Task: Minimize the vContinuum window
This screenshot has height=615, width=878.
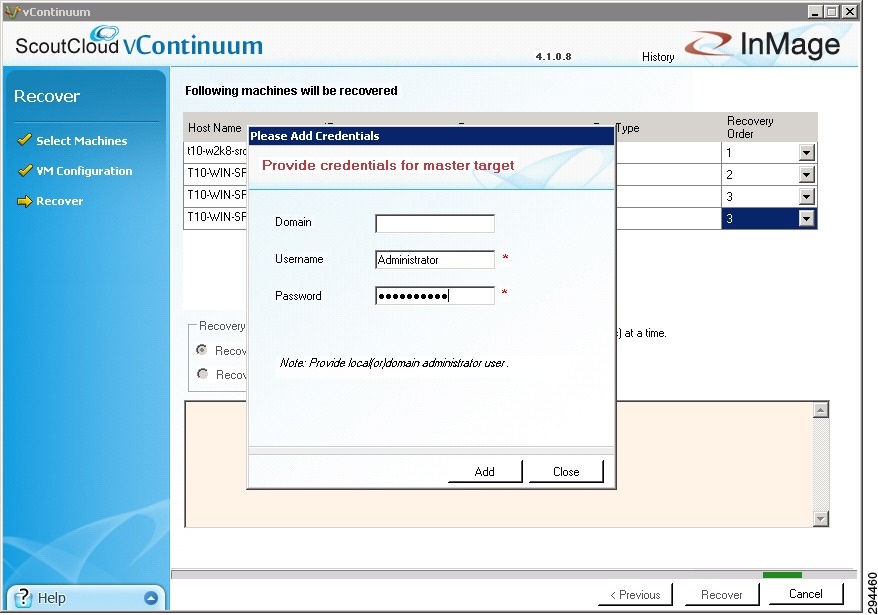Action: pyautogui.click(x=815, y=11)
